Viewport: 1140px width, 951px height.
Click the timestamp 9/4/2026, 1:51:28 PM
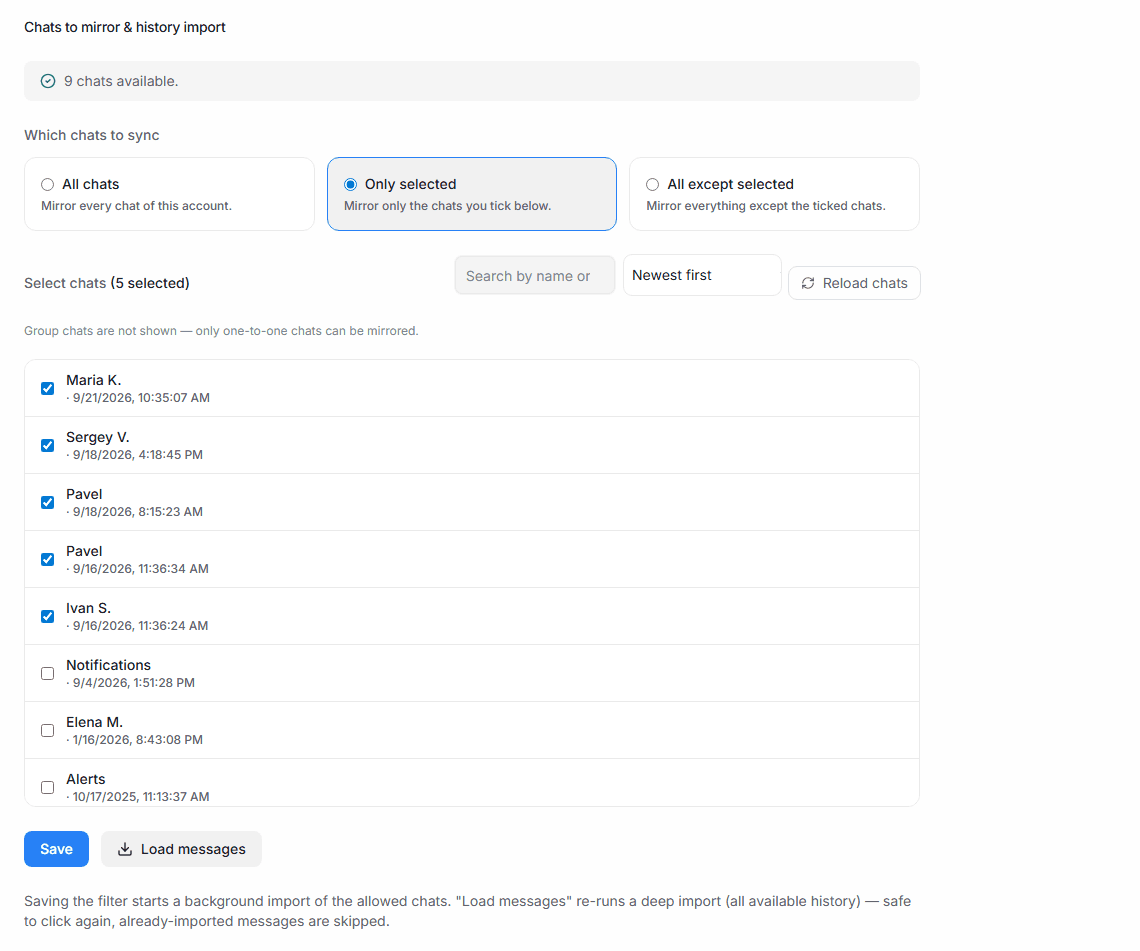click(134, 683)
